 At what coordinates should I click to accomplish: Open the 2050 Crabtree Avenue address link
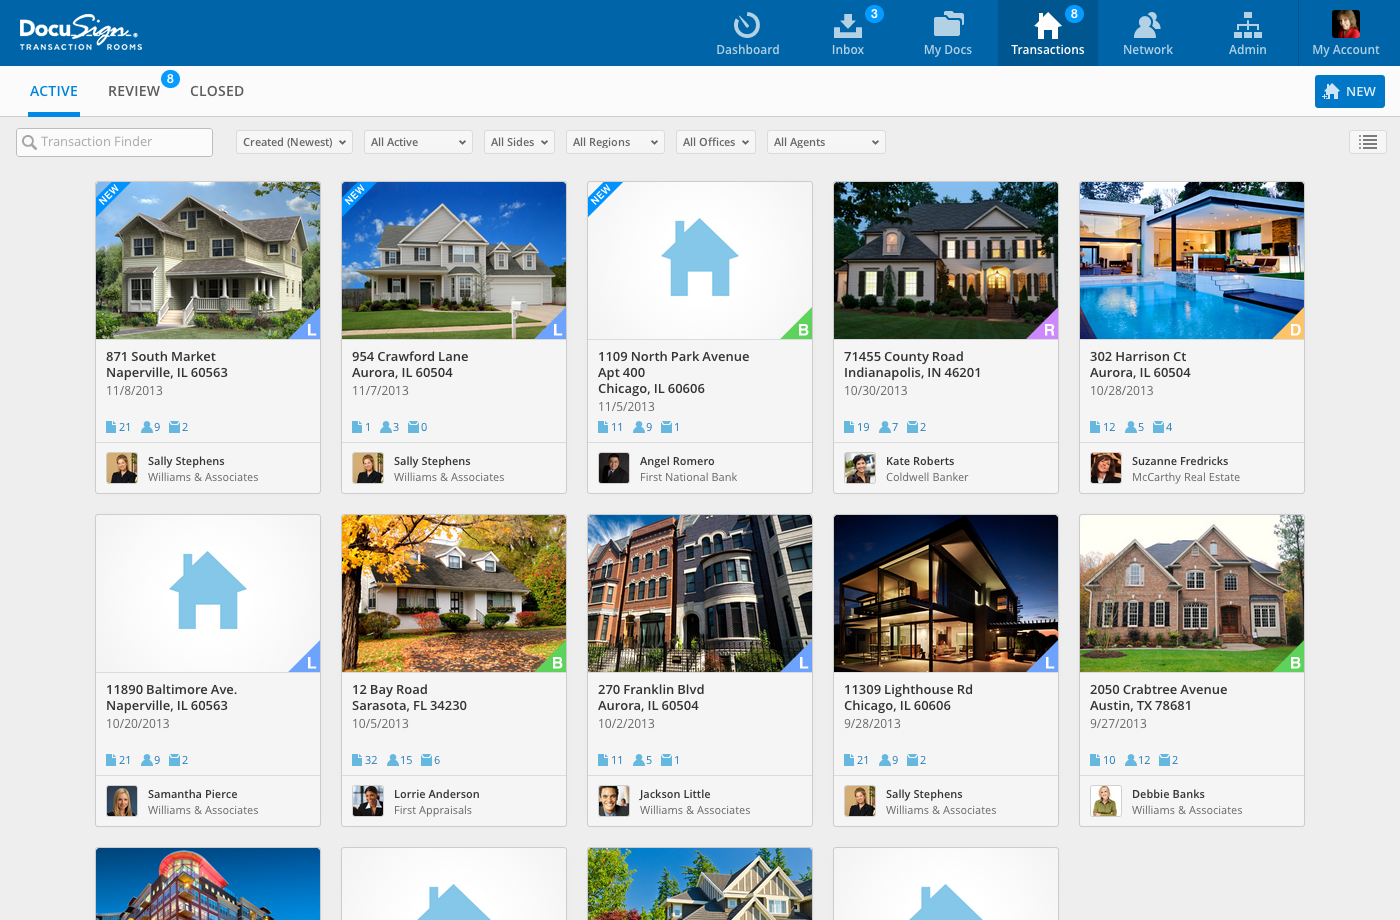point(1158,697)
